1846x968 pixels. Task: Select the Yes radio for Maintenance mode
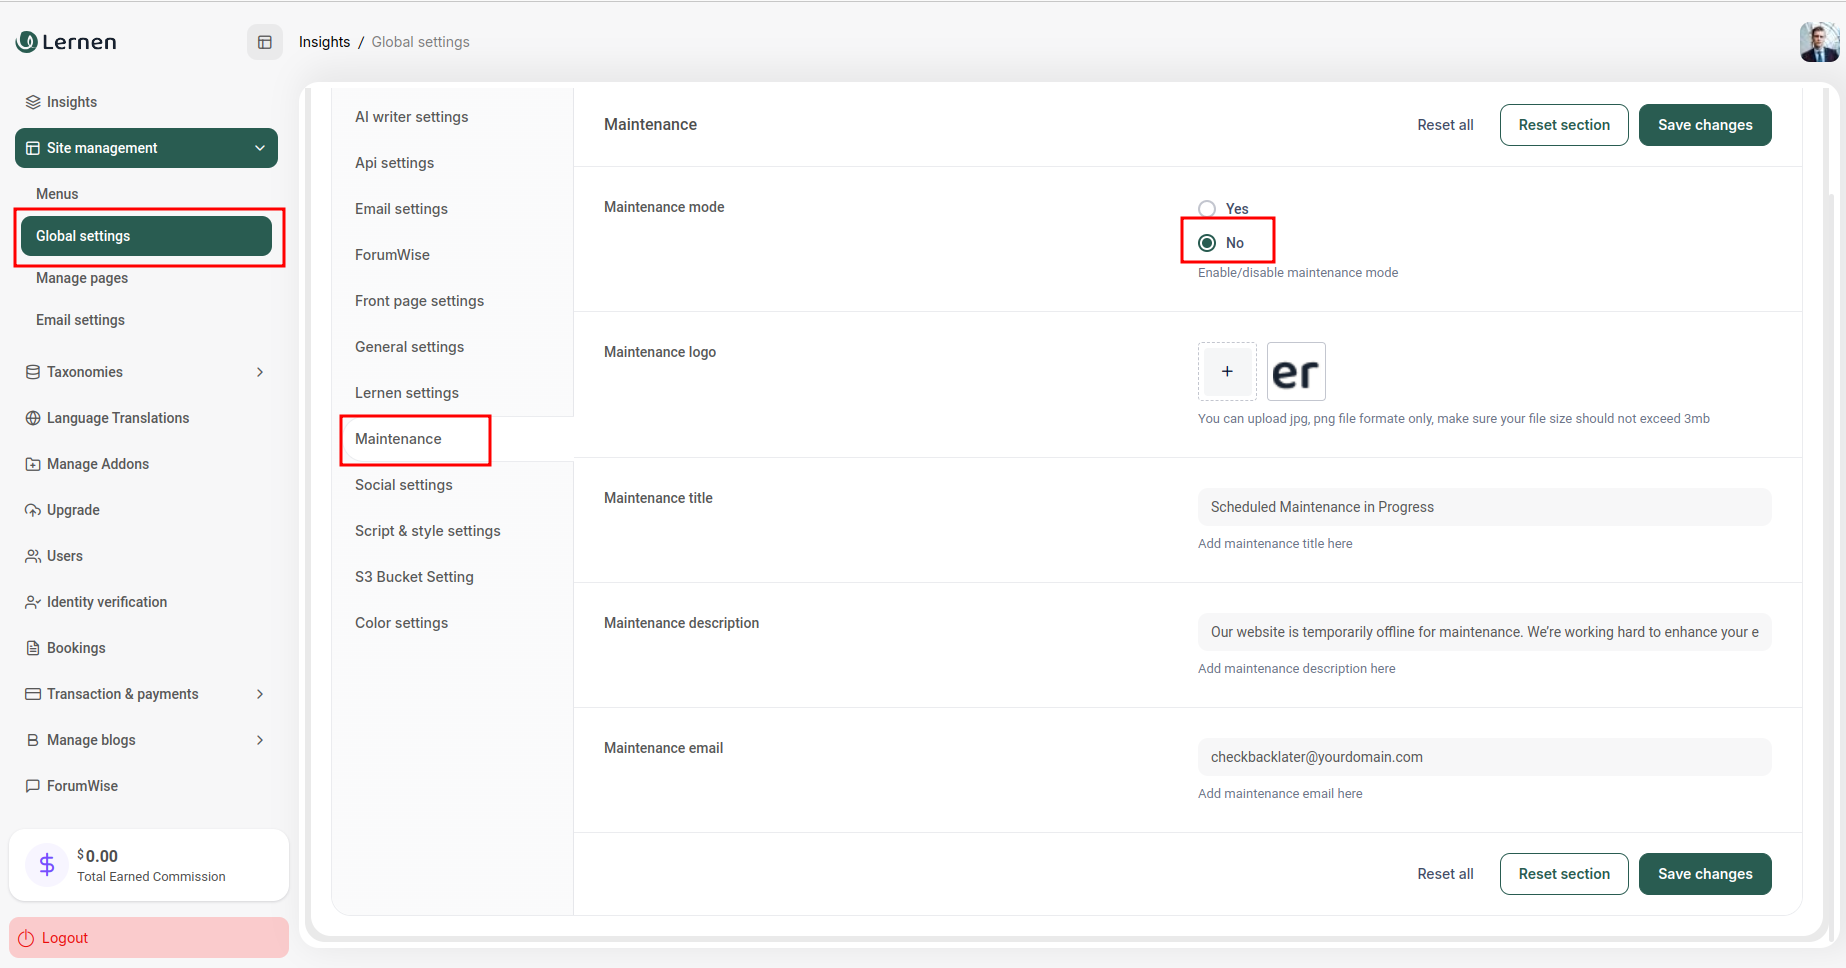point(1207,208)
